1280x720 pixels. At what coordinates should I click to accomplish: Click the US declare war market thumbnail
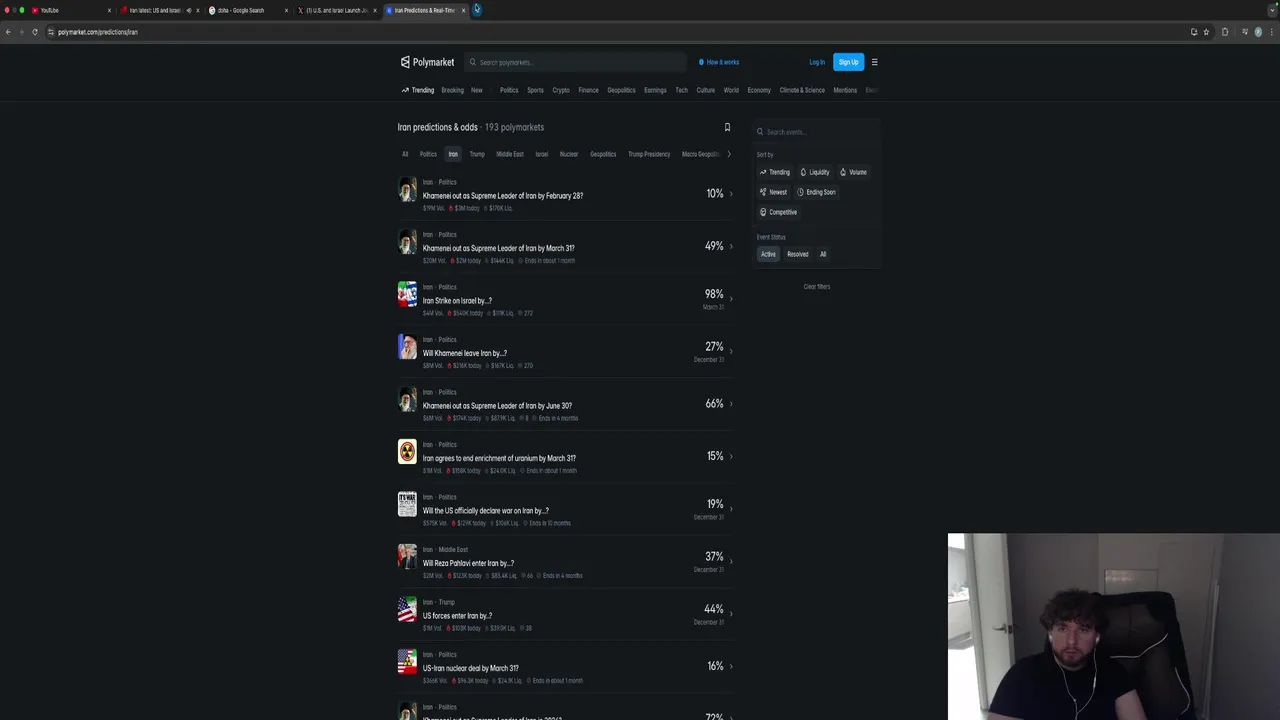click(x=407, y=504)
